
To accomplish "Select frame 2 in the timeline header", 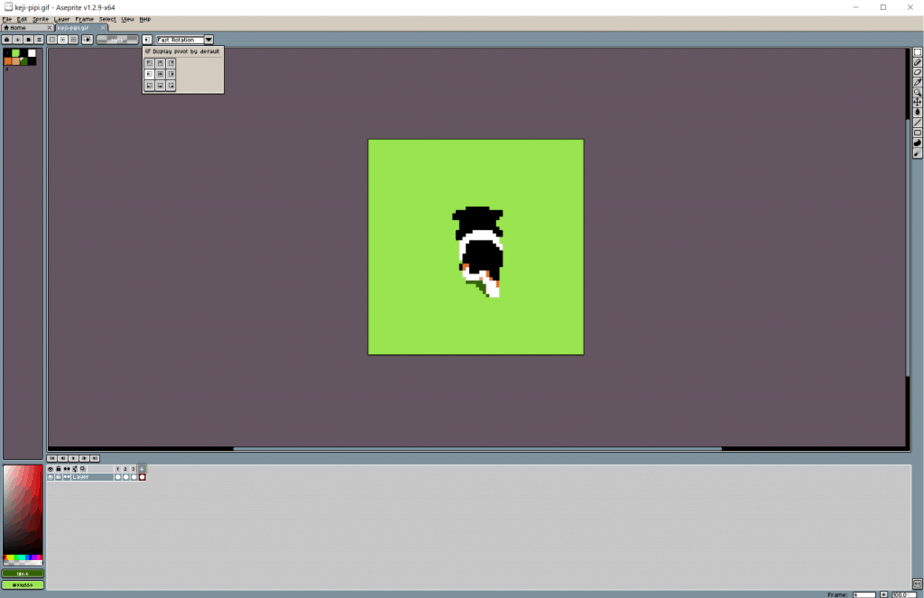I will [126, 469].
